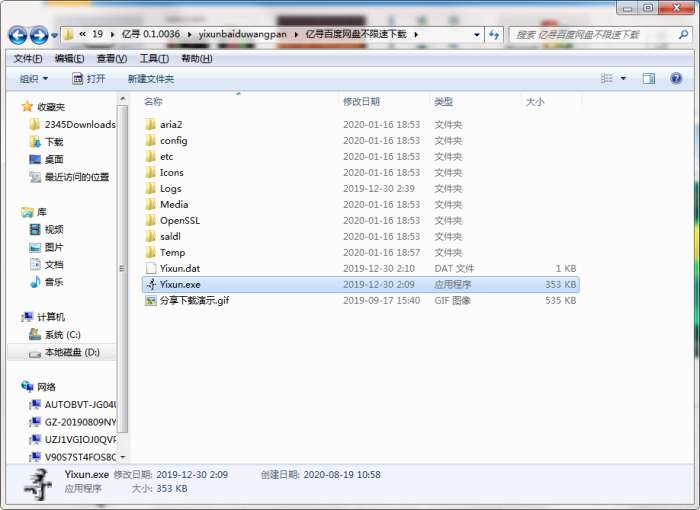The image size is (700, 510).
Task: Click the Back navigation arrow
Action: click(x=18, y=35)
